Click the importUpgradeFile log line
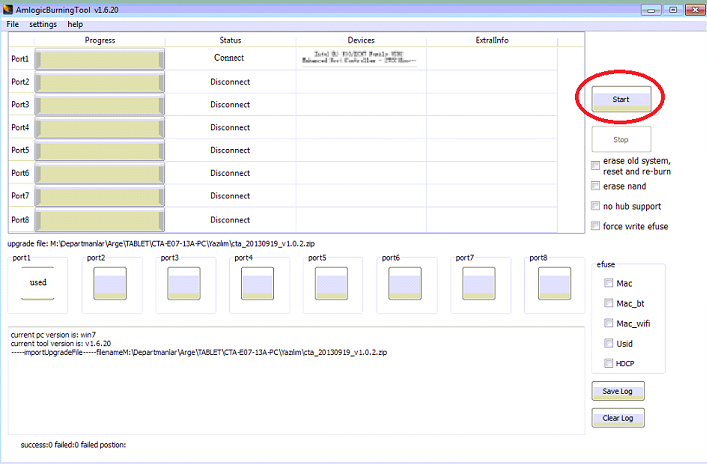This screenshot has height=464, width=707. point(199,352)
